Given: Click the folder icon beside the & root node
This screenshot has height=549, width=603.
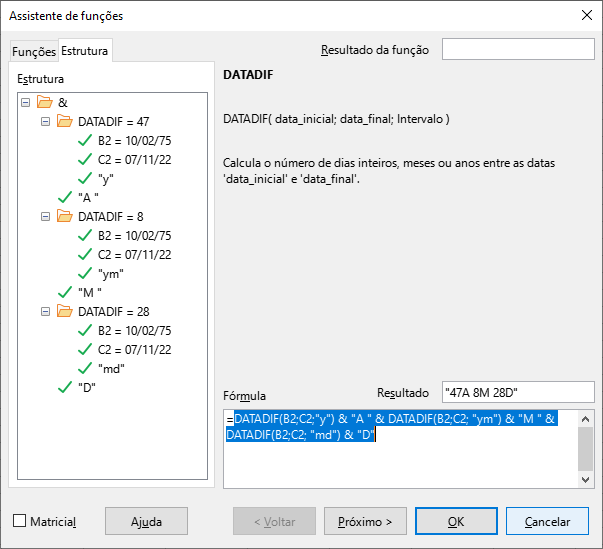Looking at the screenshot, I should [44, 103].
